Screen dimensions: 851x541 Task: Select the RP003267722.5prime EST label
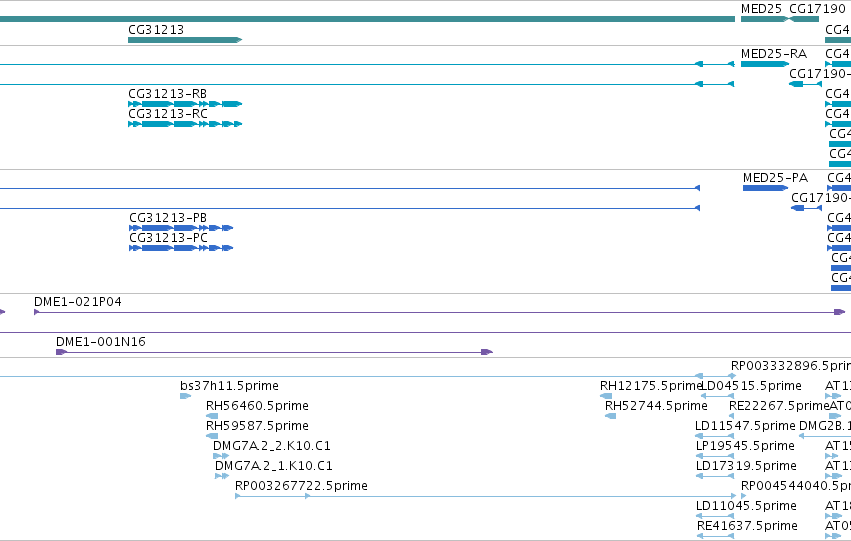(301, 486)
